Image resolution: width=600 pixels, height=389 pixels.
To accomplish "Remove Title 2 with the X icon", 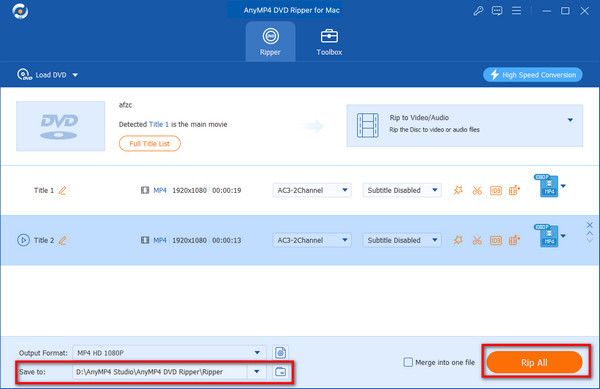I will [590, 225].
